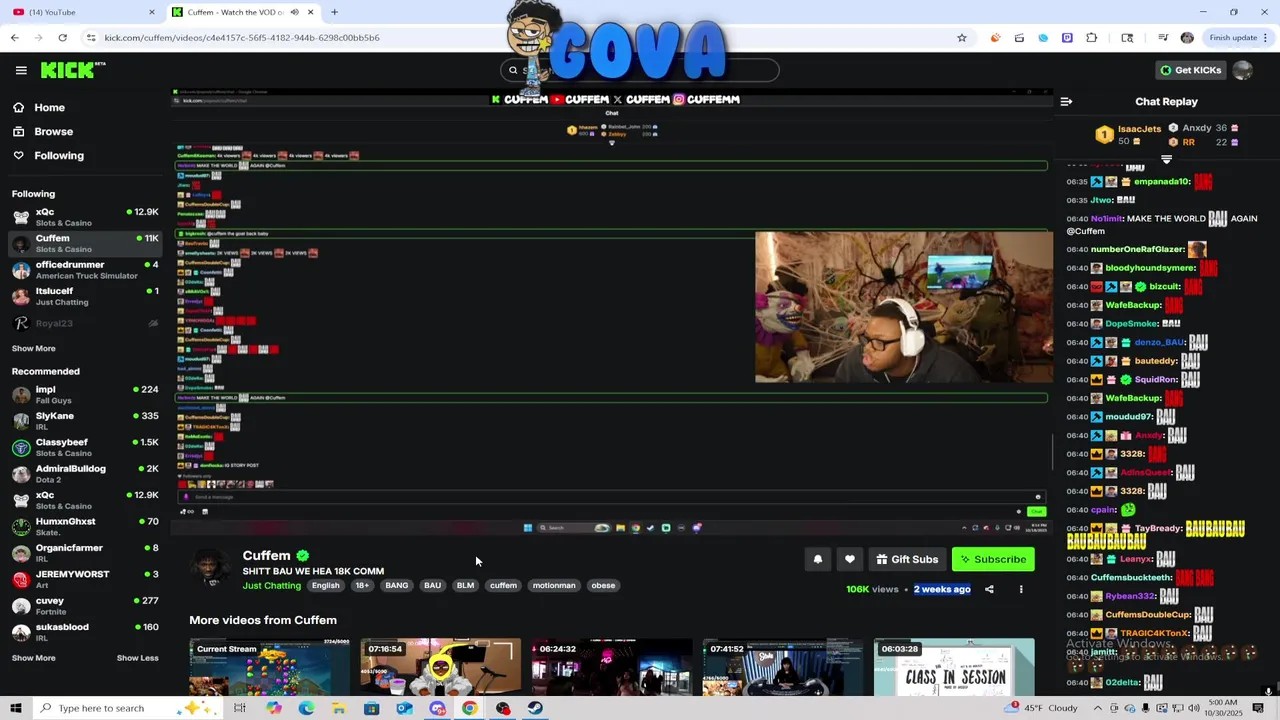The width and height of the screenshot is (1280, 720).
Task: Open Kick profile avatar menu
Action: [1243, 70]
